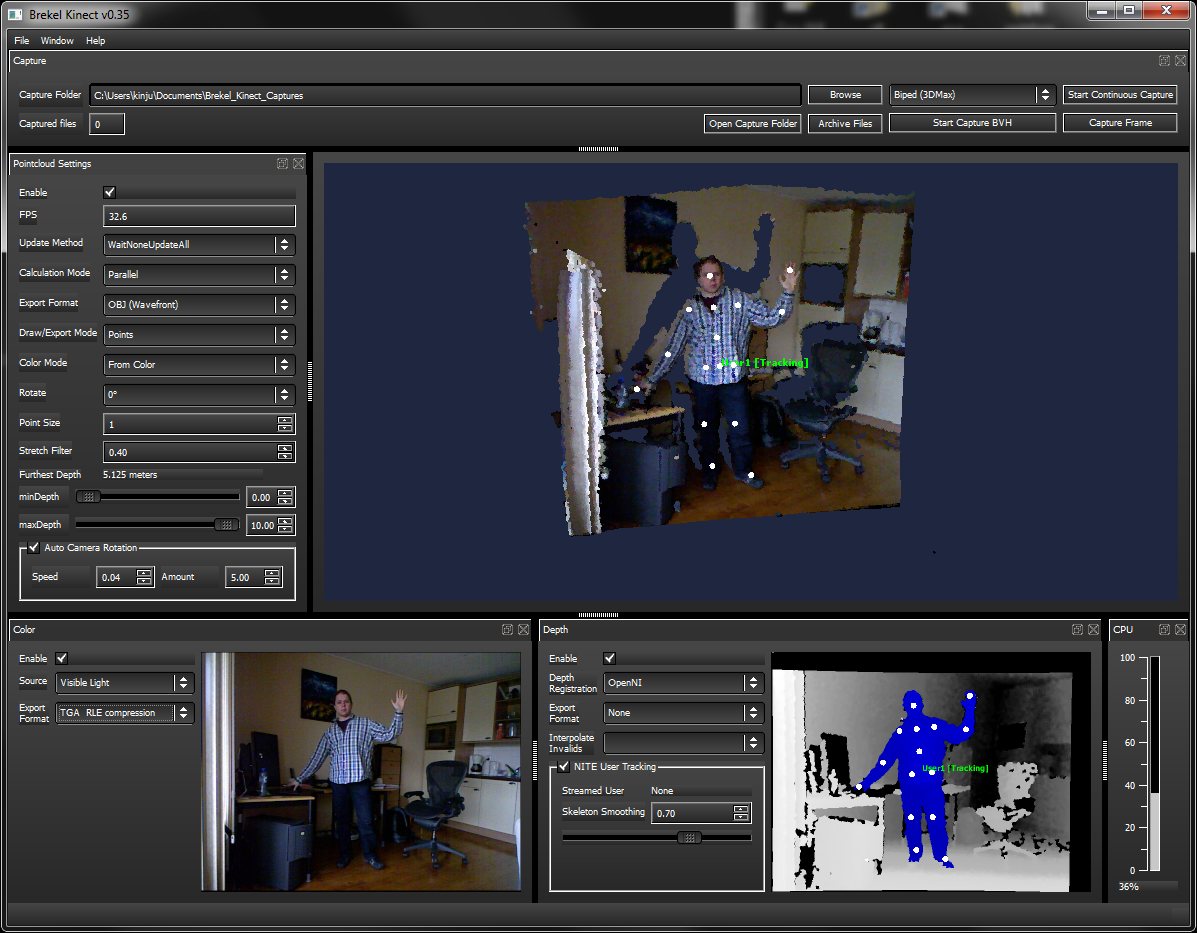1197x933 pixels.
Task: Click the FPS 32.6 field
Action: coord(199,216)
